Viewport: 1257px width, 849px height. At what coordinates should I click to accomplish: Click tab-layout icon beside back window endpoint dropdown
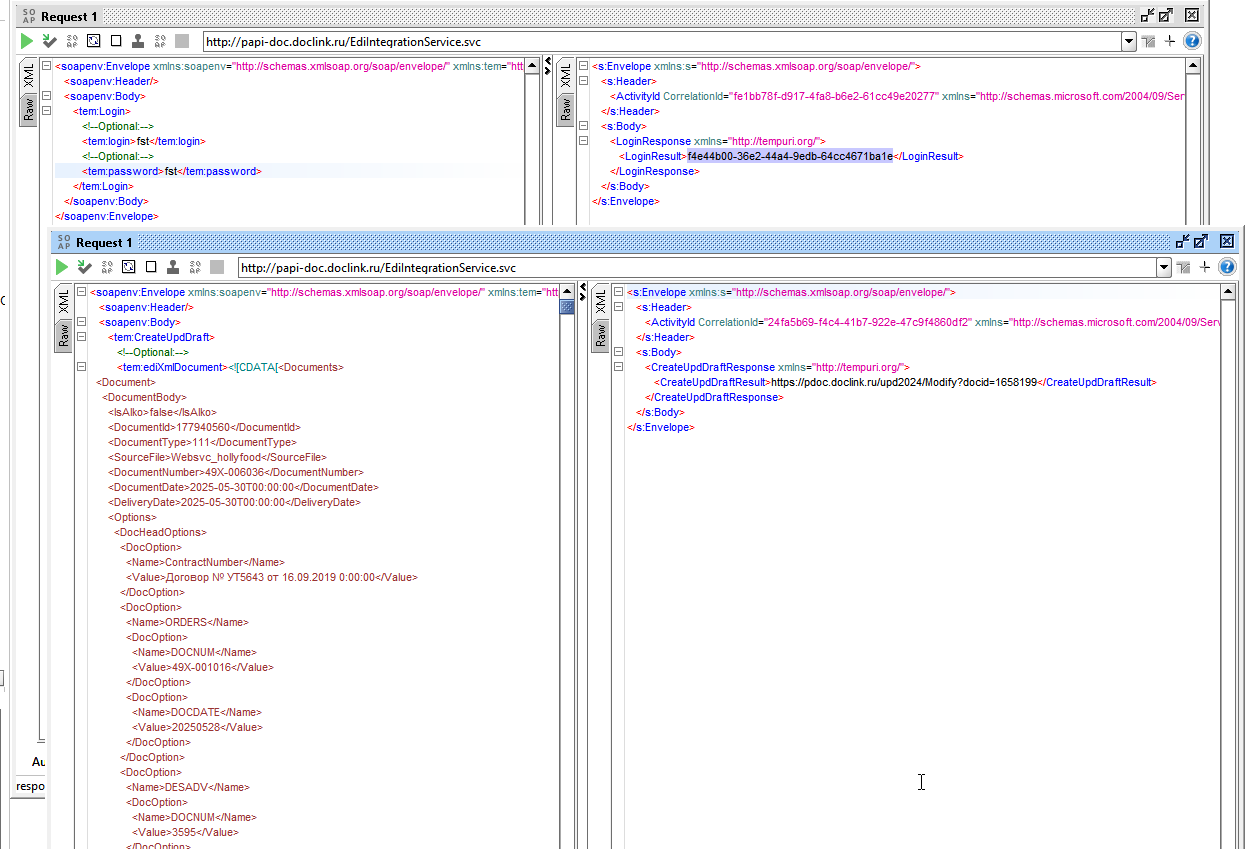coord(1148,41)
